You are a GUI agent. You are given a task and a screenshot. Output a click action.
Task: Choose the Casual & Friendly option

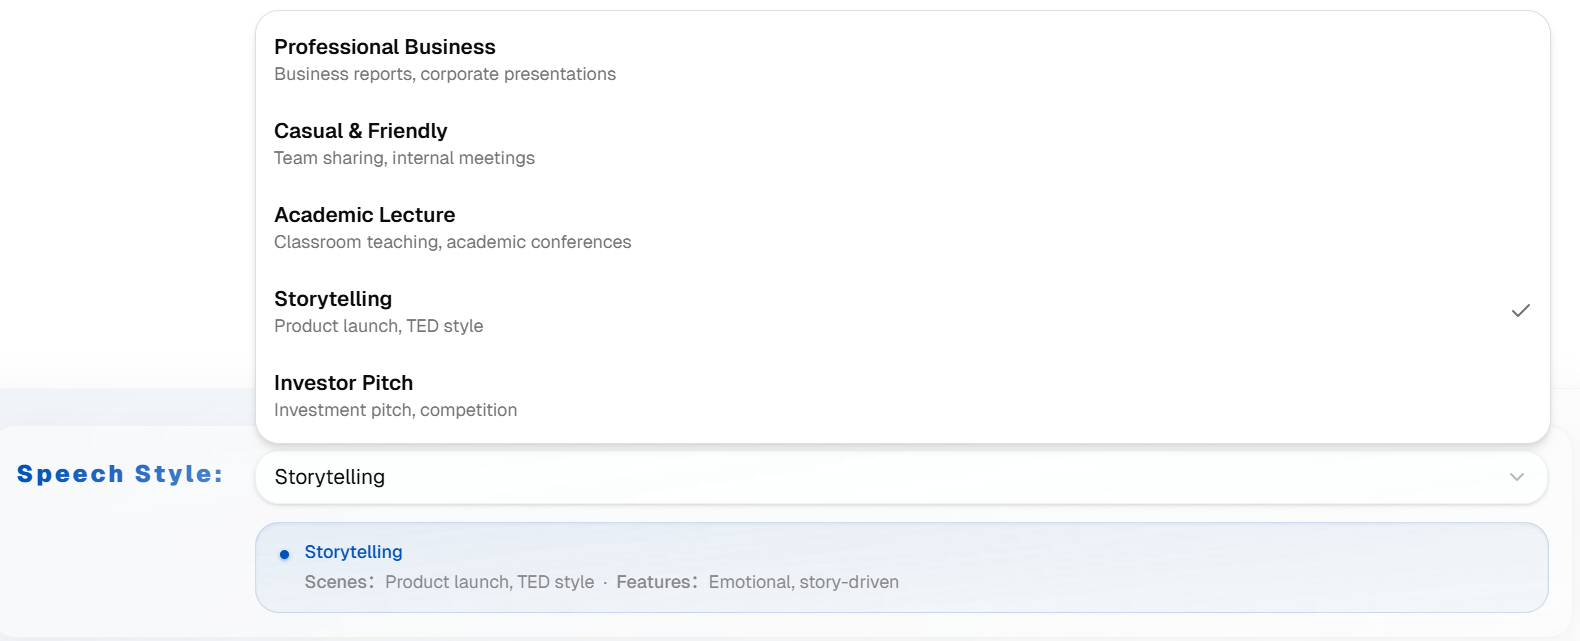coord(360,131)
